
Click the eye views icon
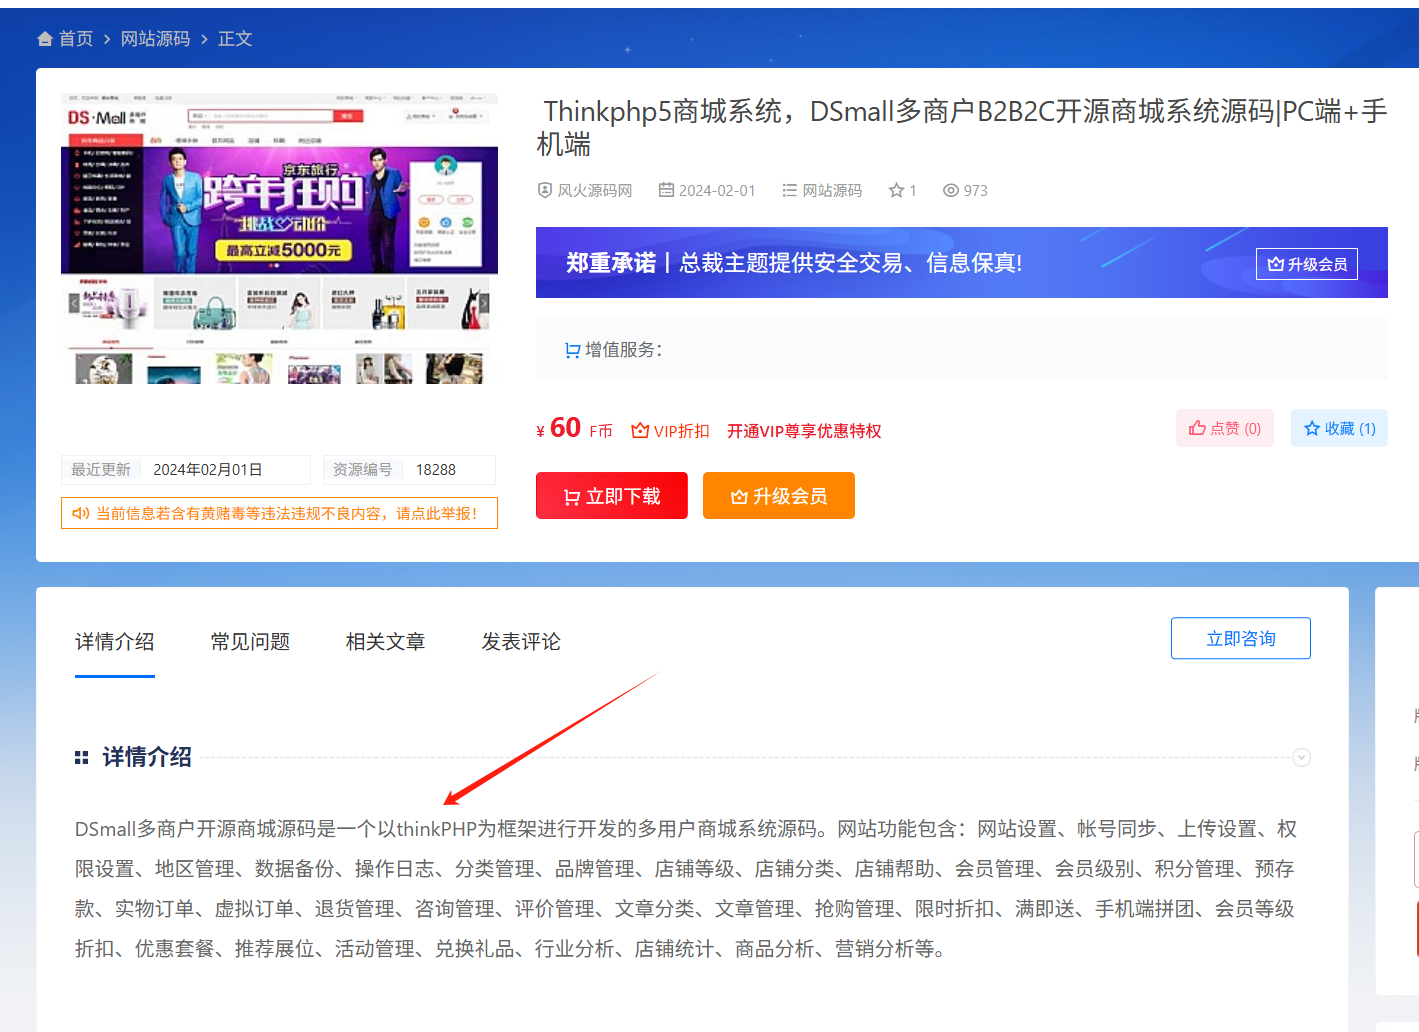pyautogui.click(x=951, y=190)
